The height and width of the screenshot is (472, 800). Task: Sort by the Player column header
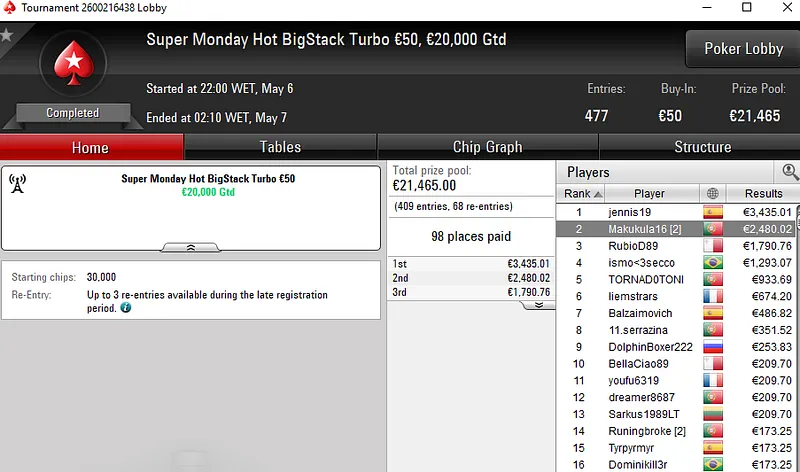point(649,193)
